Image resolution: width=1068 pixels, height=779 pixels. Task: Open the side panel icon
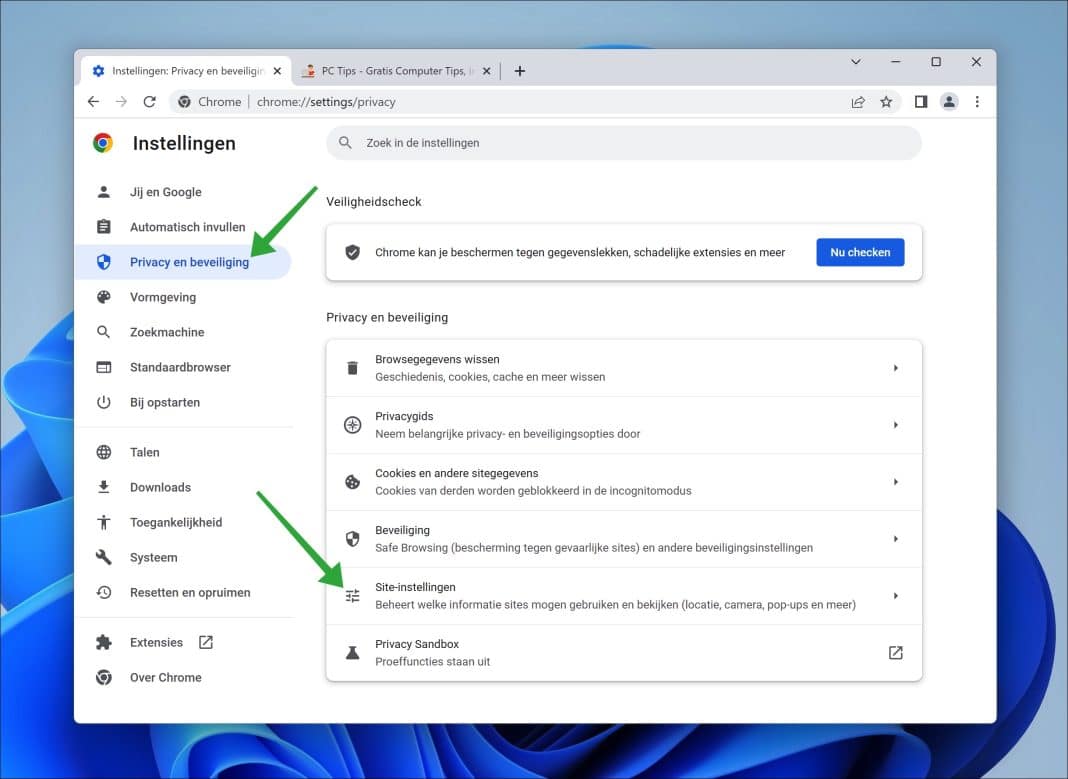click(x=920, y=101)
